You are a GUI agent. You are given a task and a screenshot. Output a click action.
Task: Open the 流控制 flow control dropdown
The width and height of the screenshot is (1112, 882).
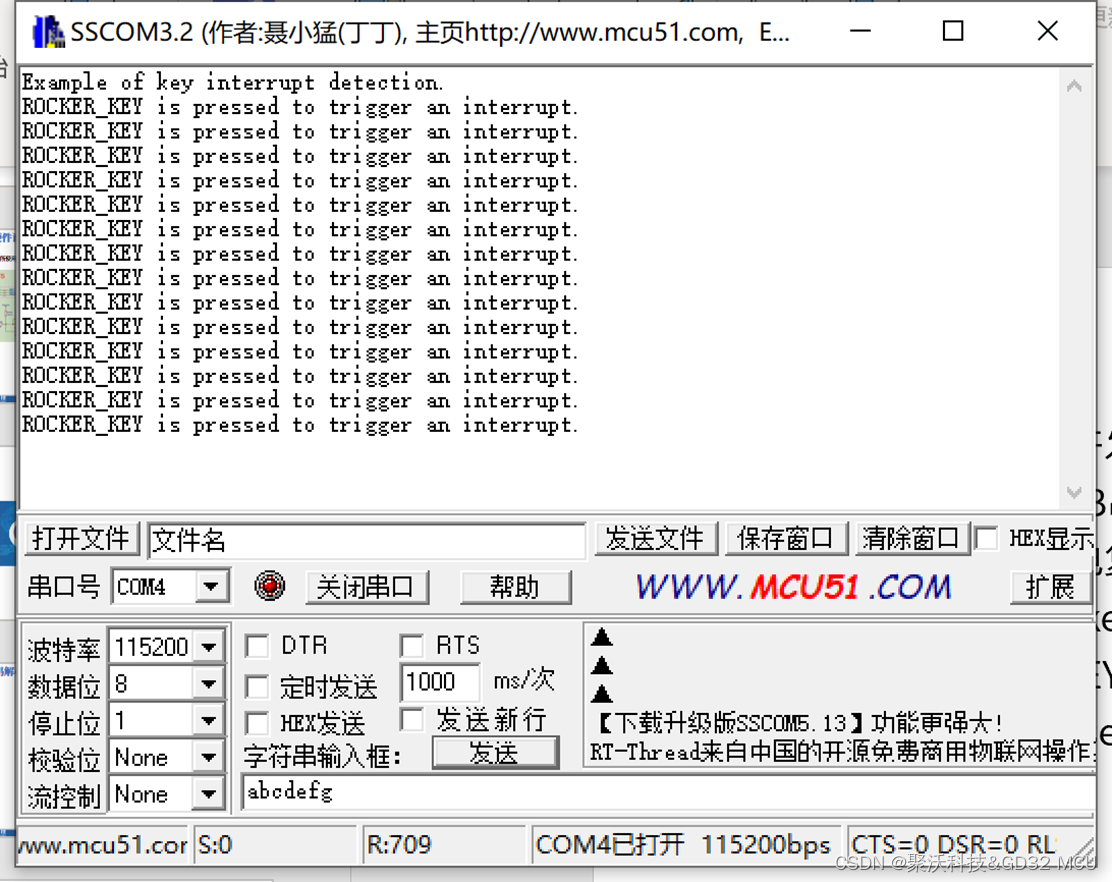(208, 794)
